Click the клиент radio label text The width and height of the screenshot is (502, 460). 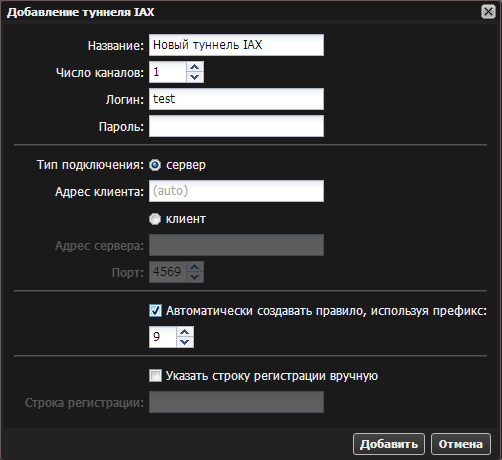click(x=186, y=219)
